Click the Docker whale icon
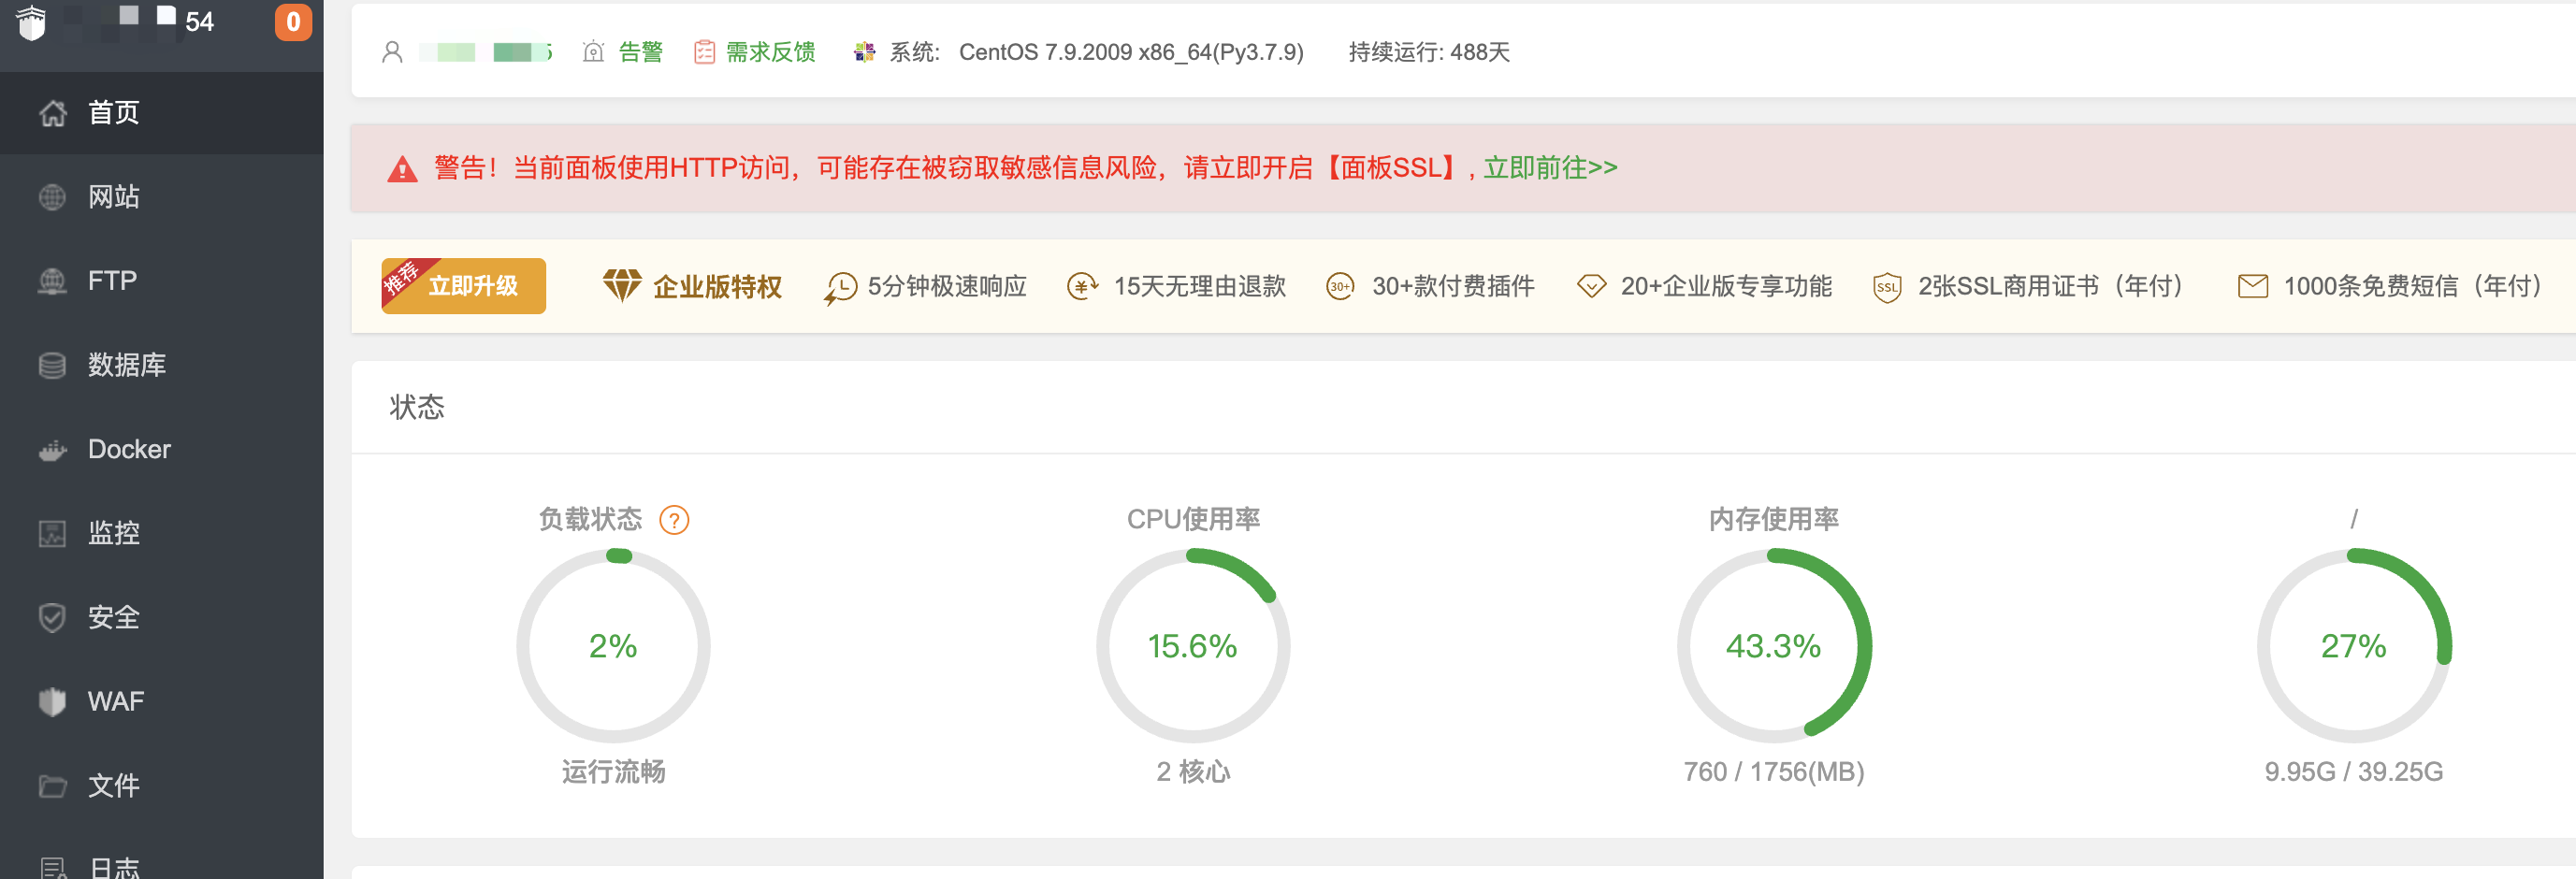Image resolution: width=2576 pixels, height=879 pixels. pos(52,451)
